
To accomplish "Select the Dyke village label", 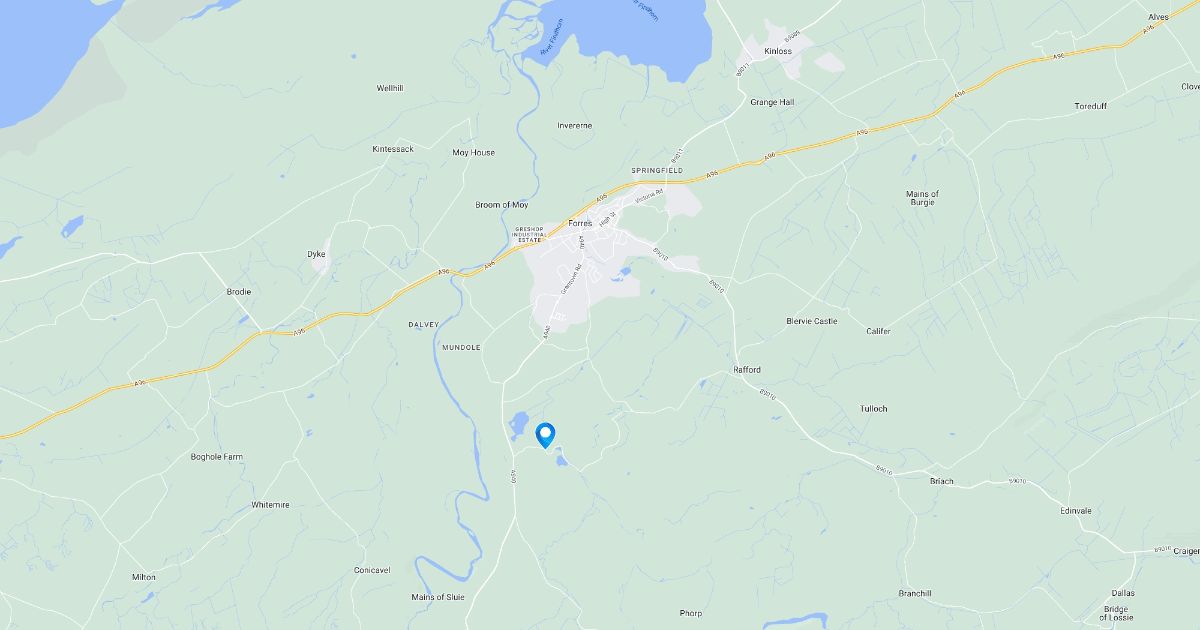I will [316, 254].
